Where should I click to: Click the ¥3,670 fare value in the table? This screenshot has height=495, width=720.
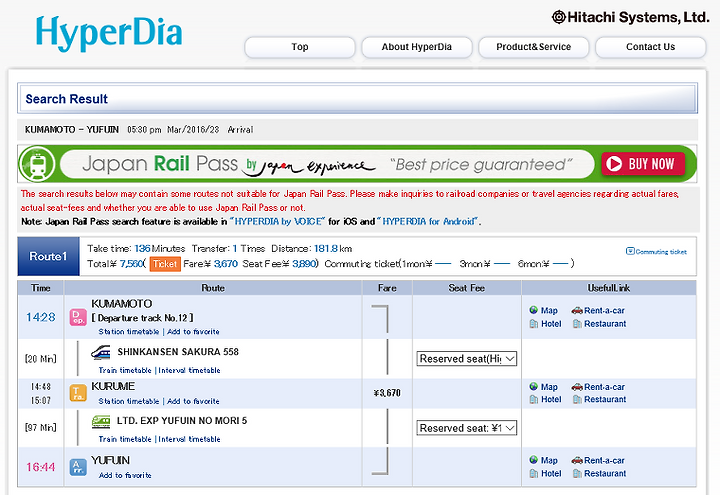[x=387, y=393]
